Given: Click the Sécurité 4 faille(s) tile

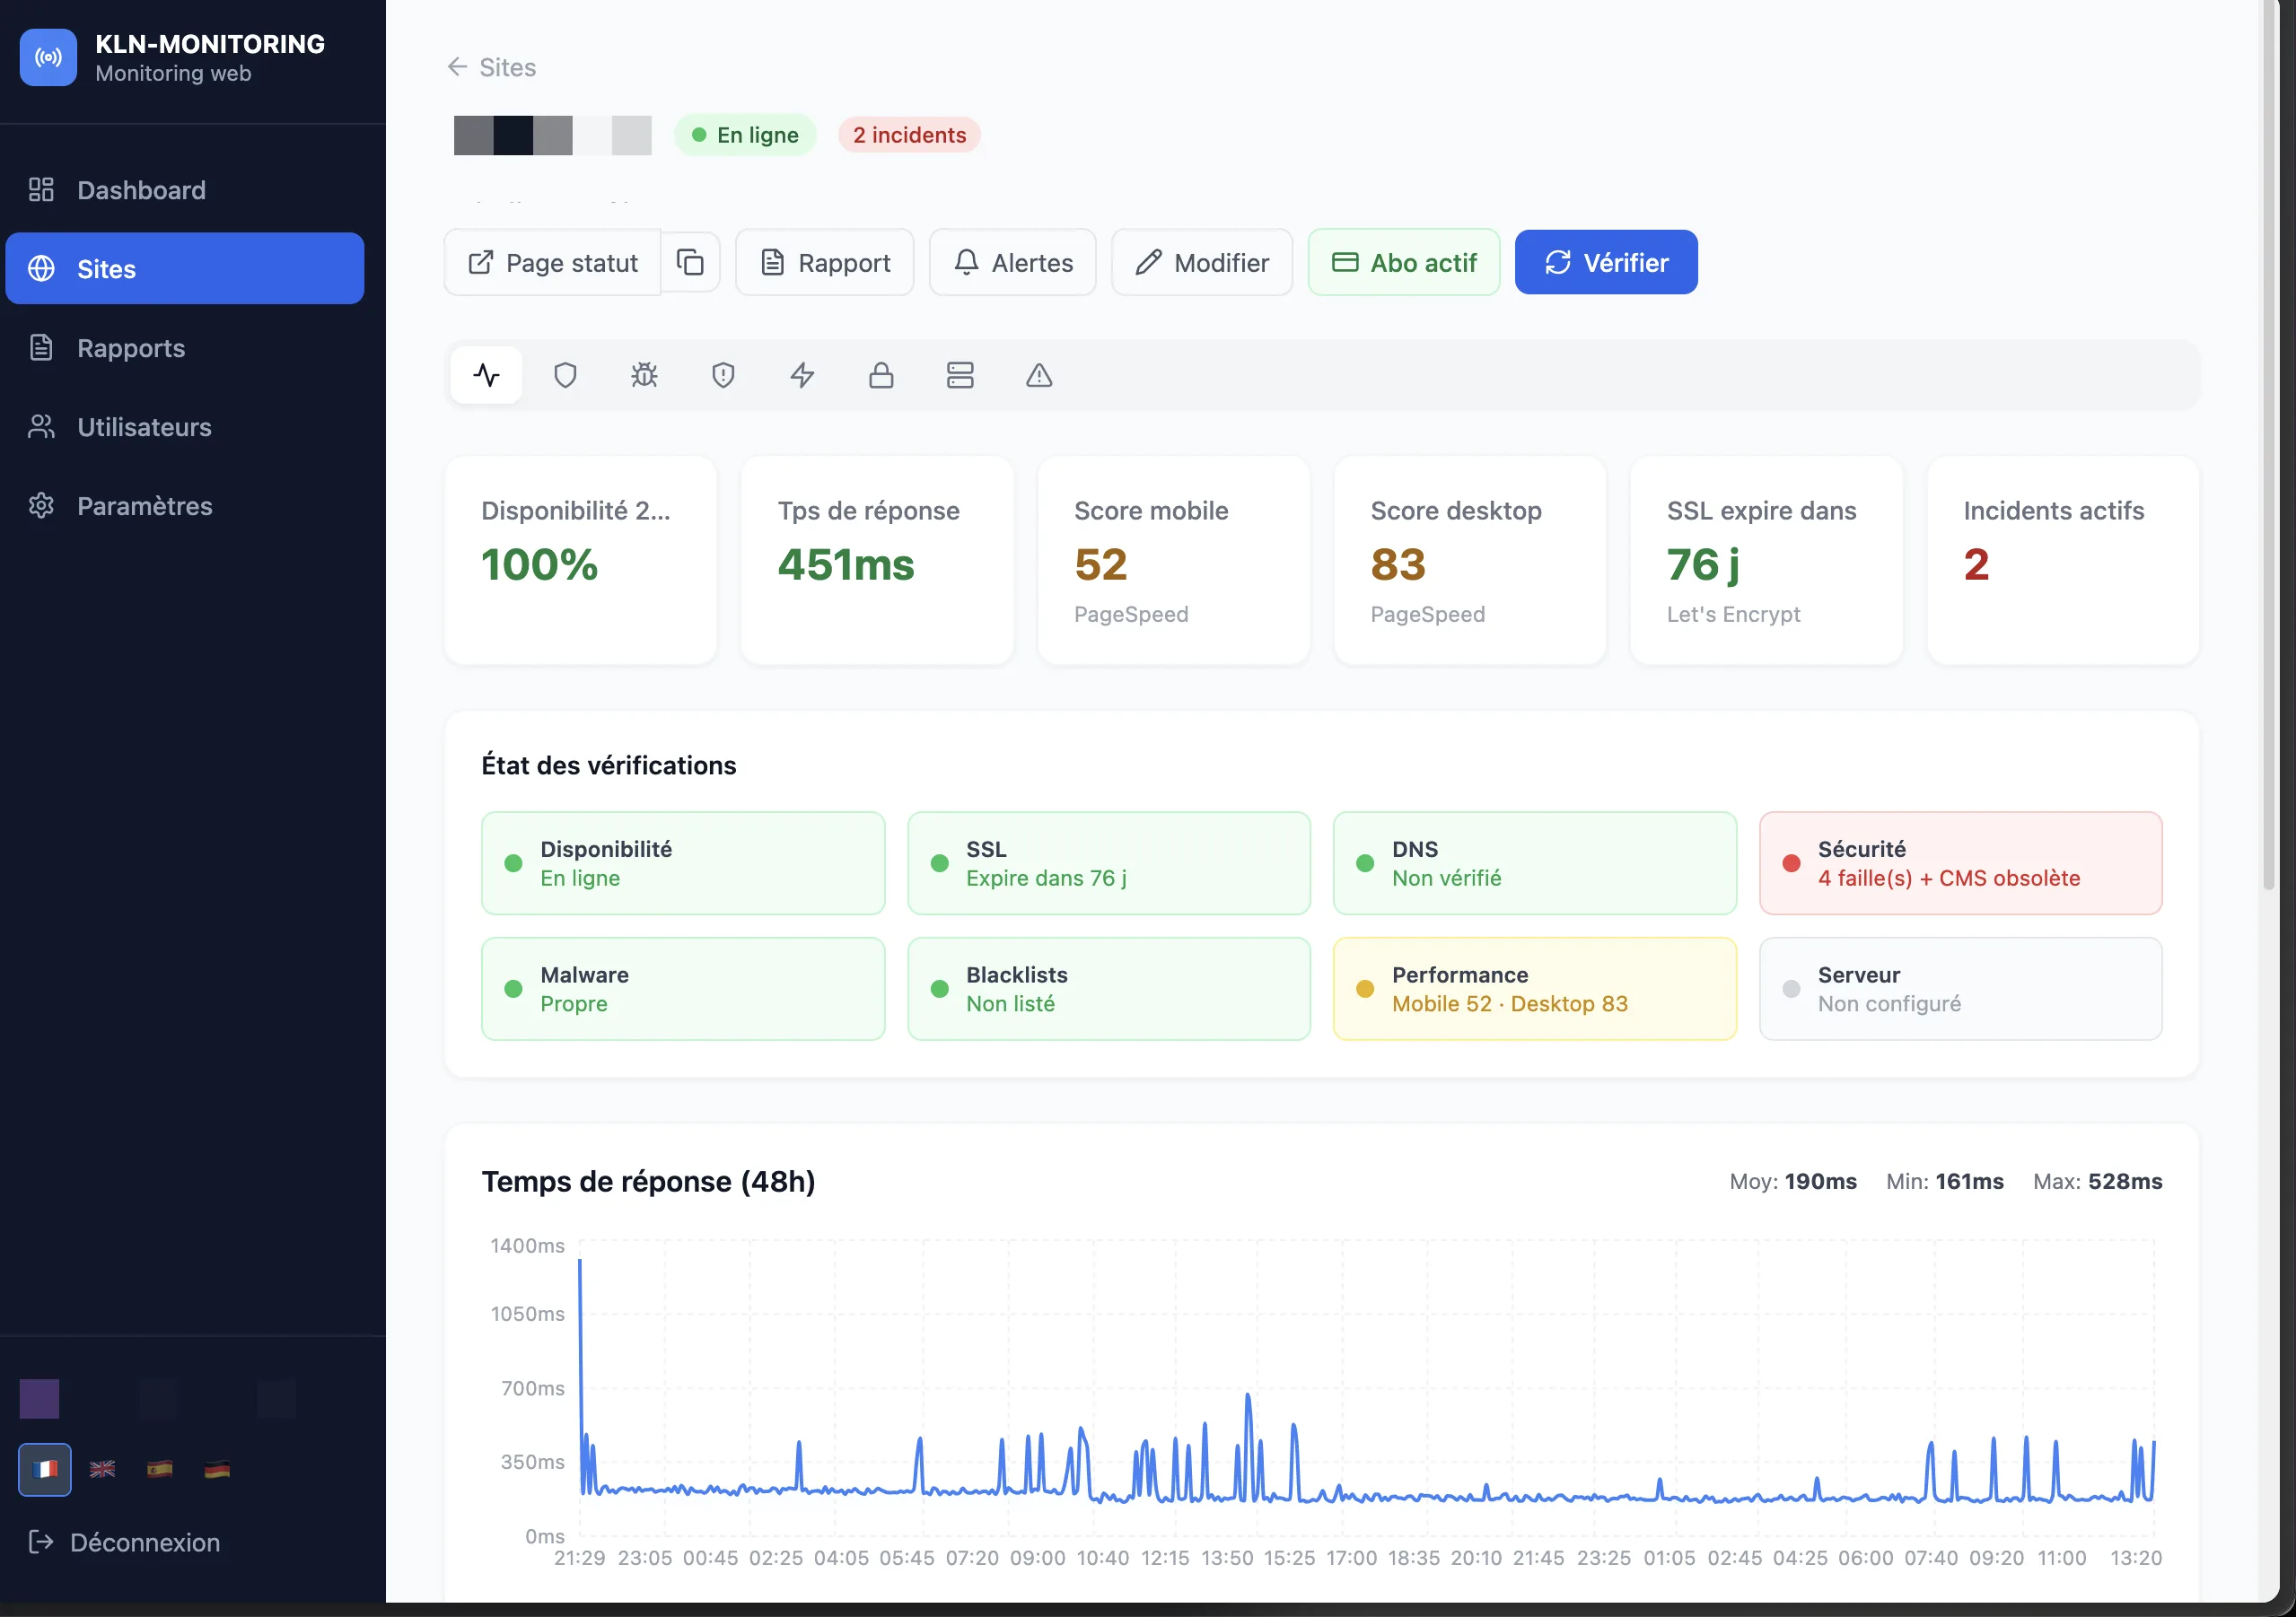Looking at the screenshot, I should tap(1961, 863).
